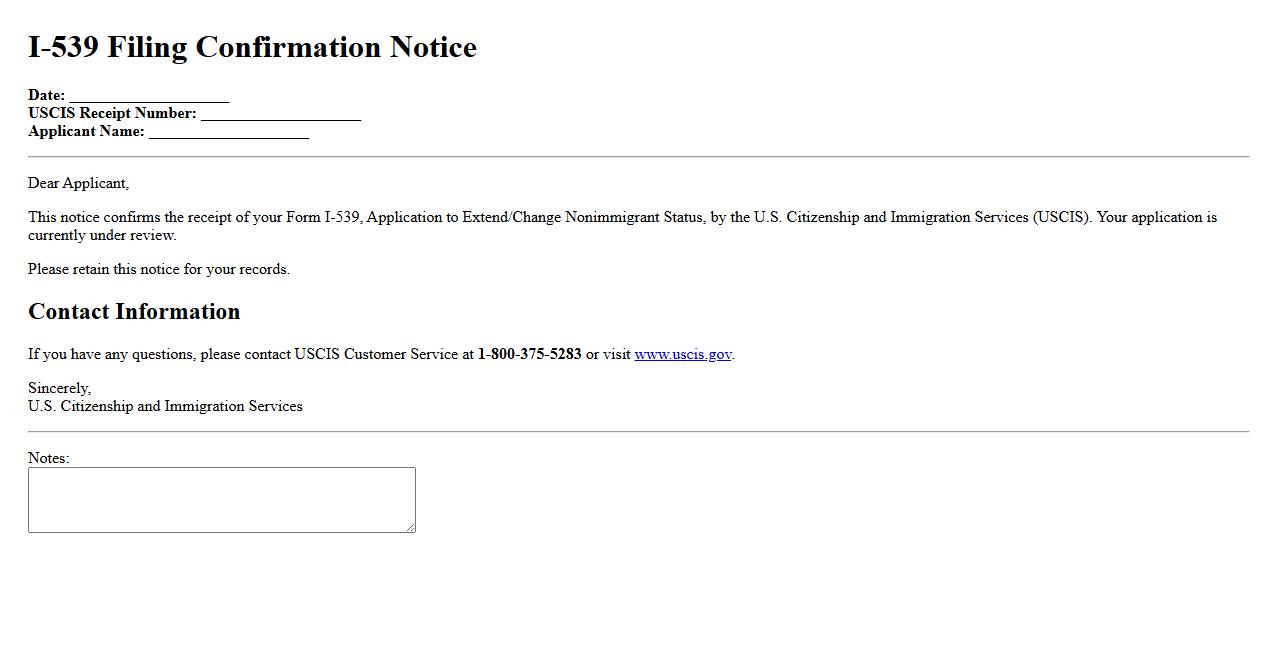Click the Applicant Name input field
Image resolution: width=1278 pixels, height=650 pixels.
pos(228,132)
